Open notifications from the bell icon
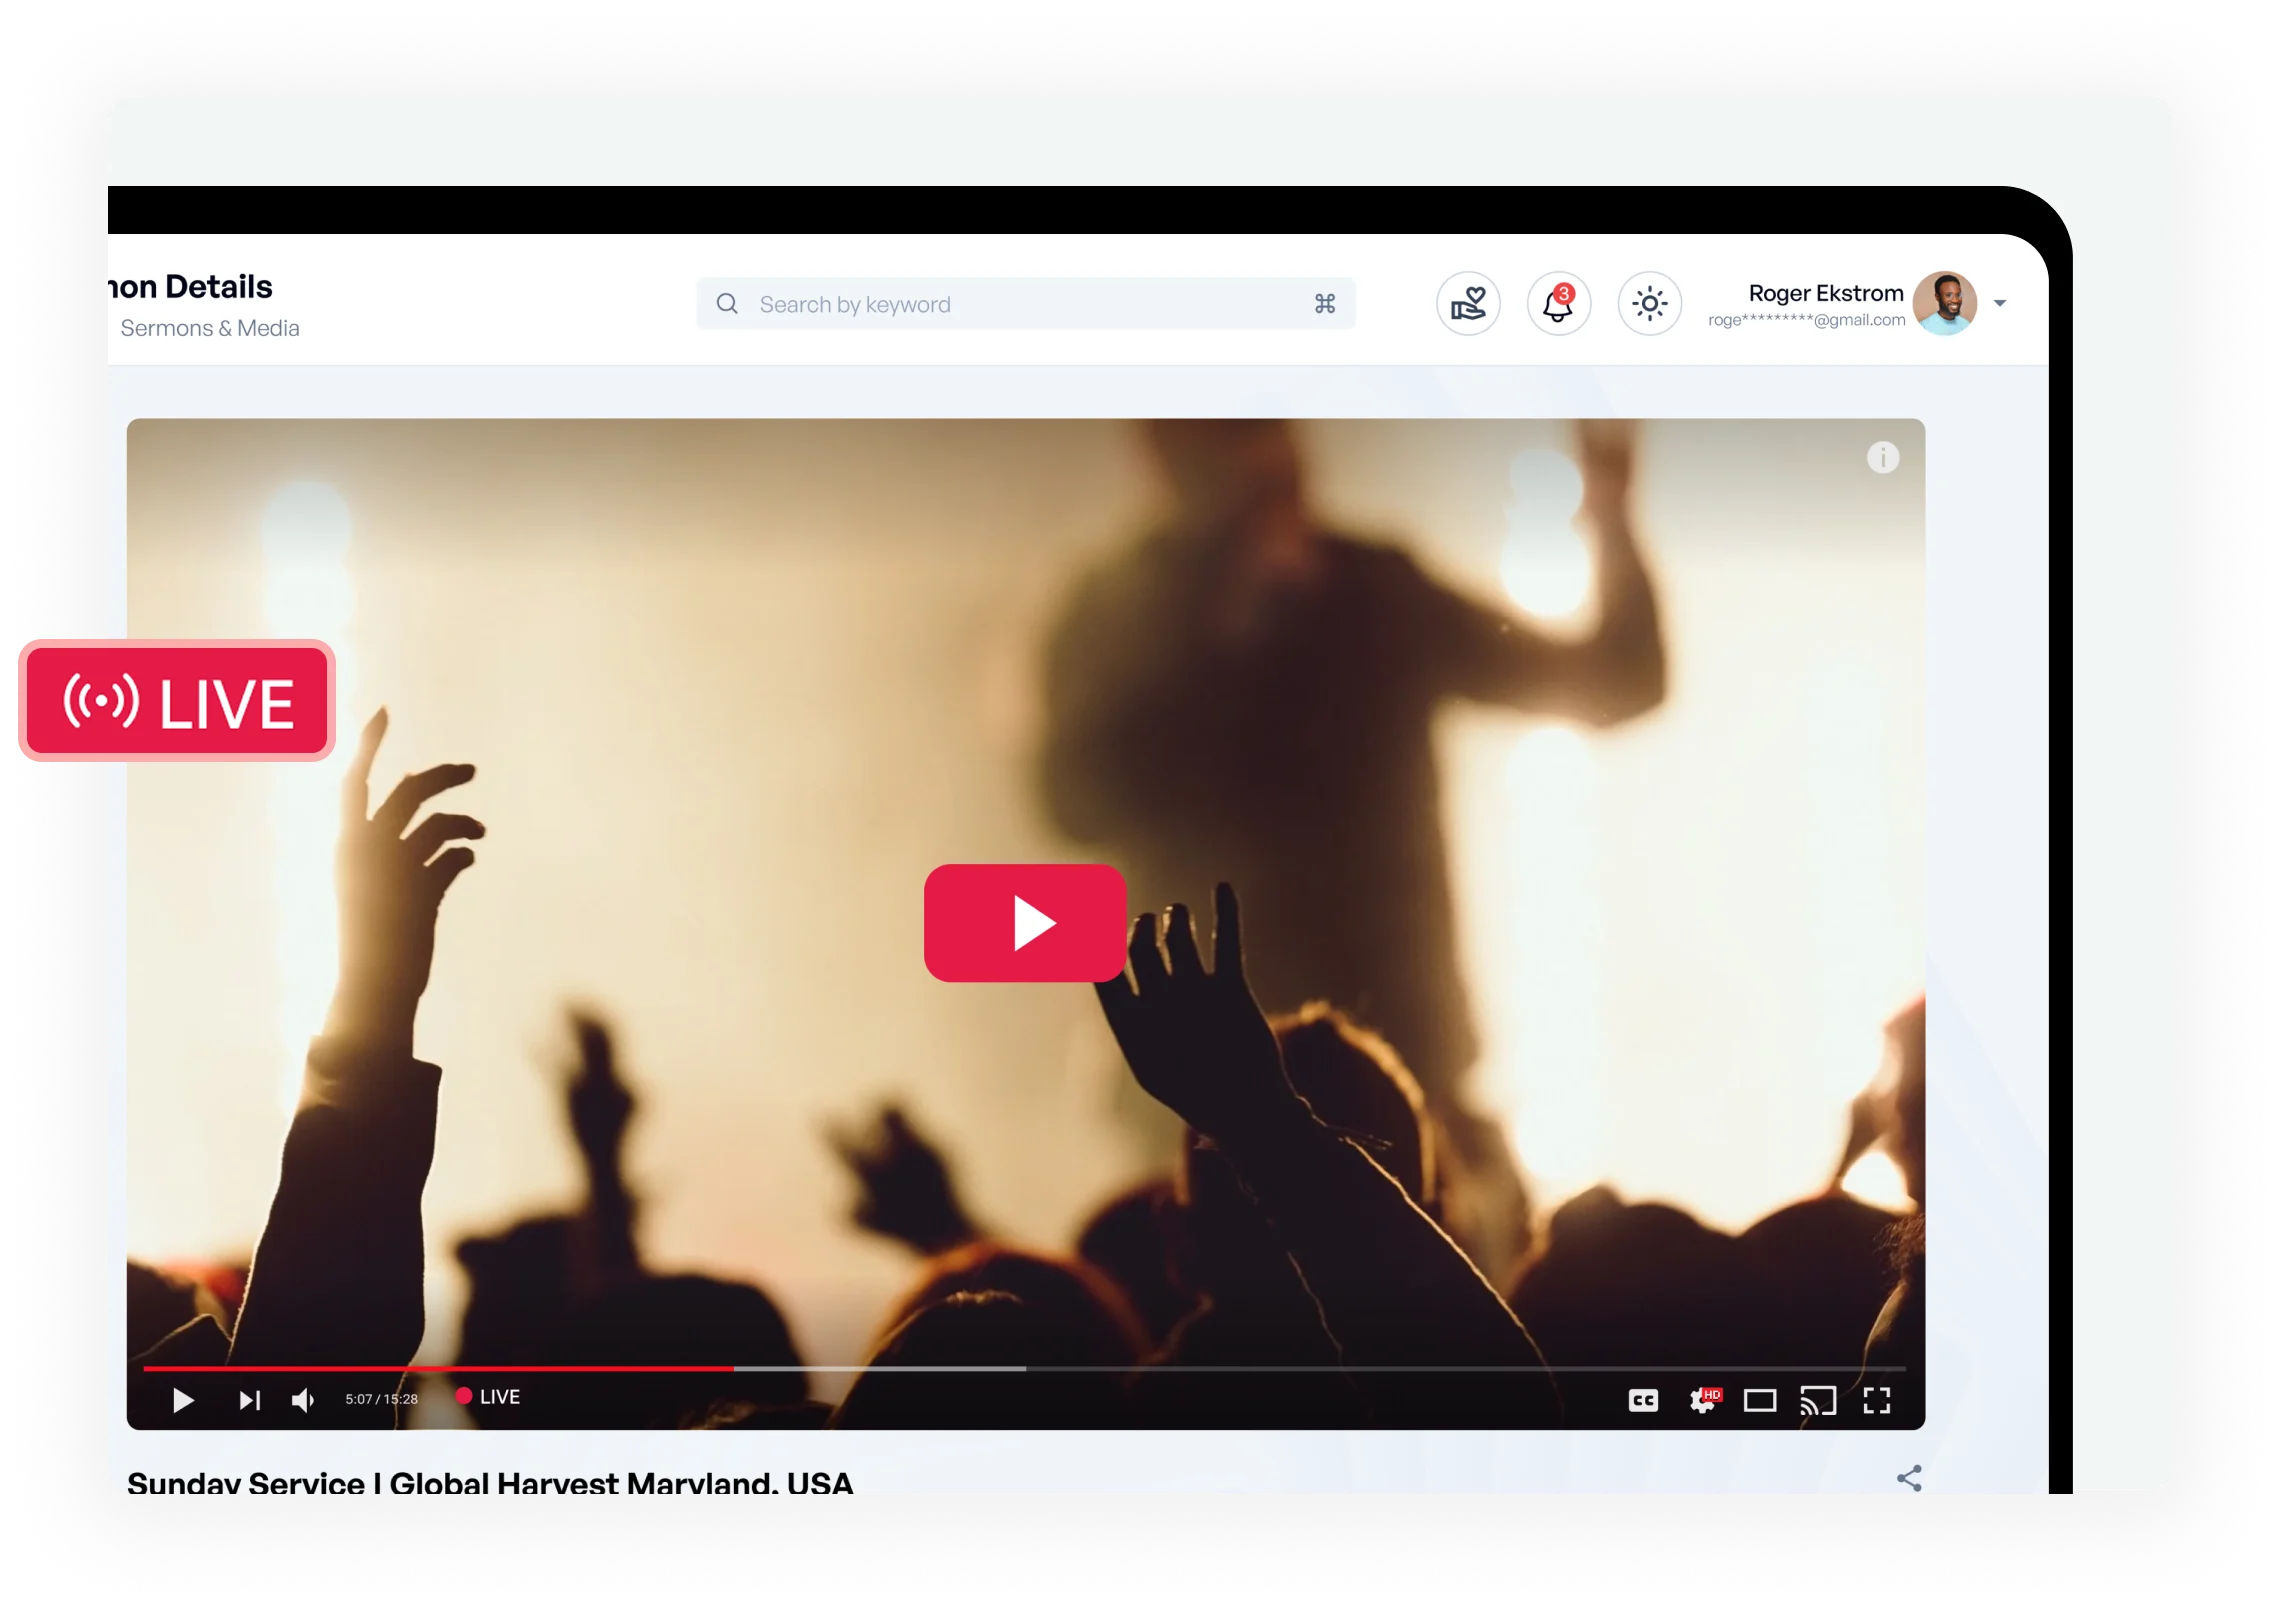2280x1611 pixels. pos(1557,304)
